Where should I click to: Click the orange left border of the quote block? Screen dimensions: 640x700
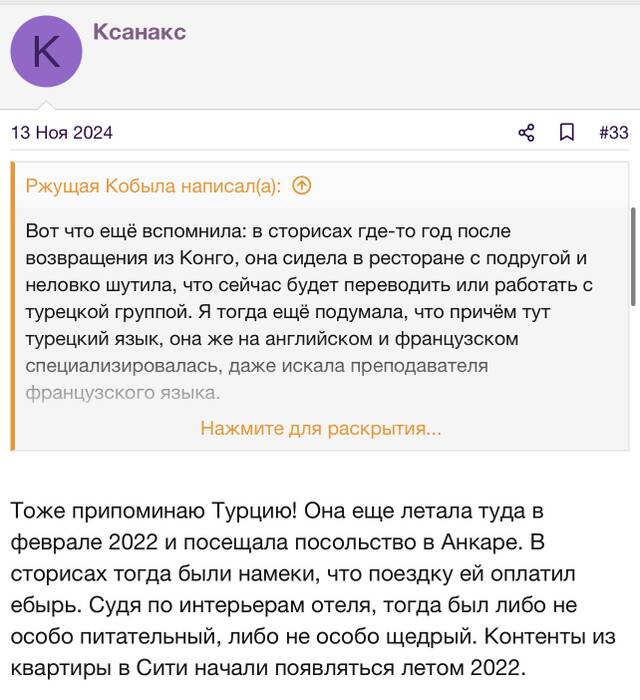click(12, 306)
